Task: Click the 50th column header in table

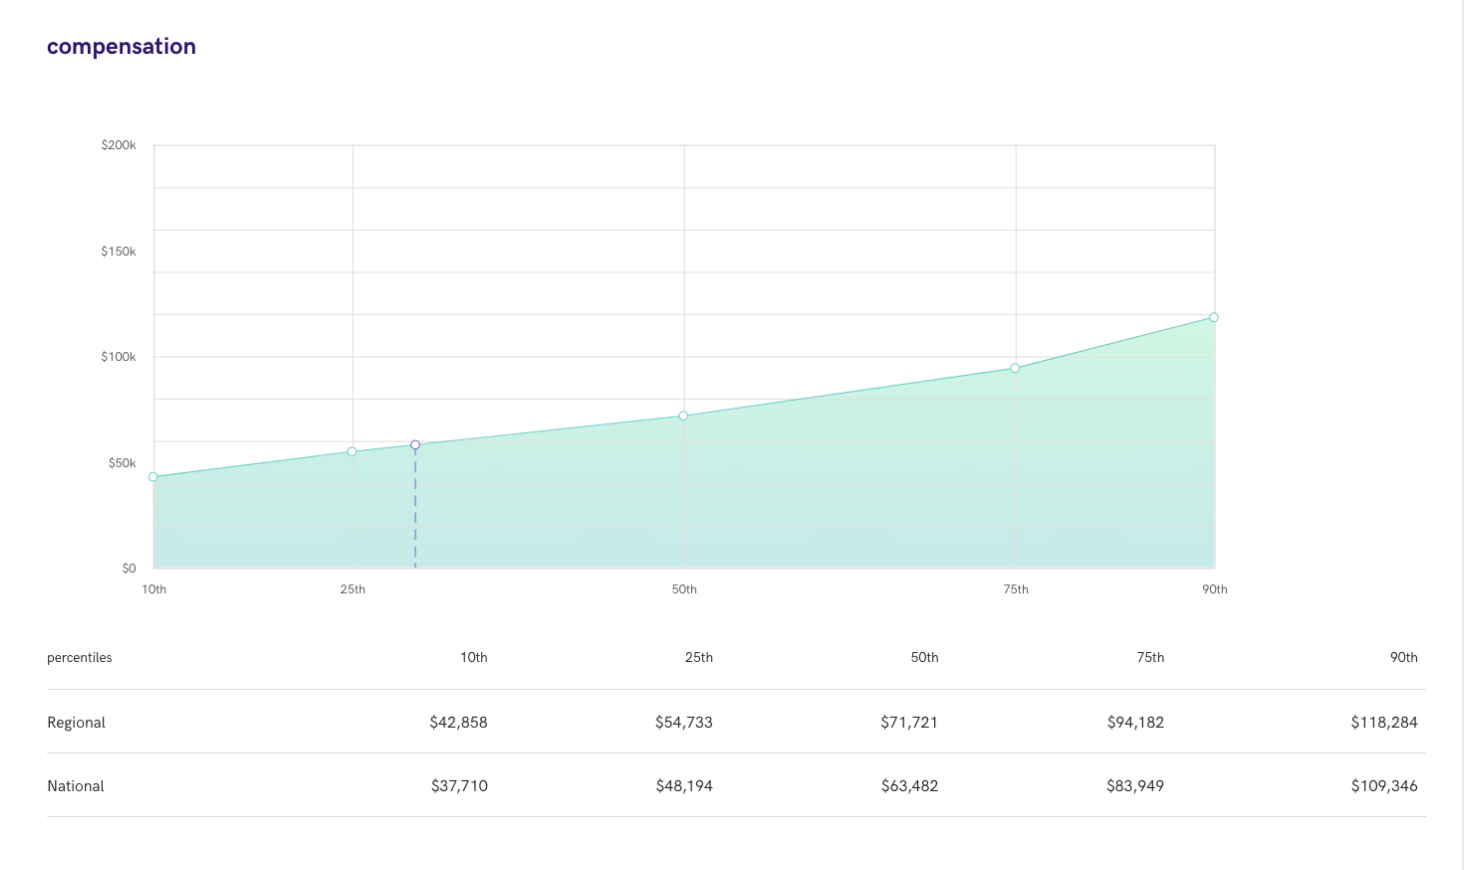Action: (925, 658)
